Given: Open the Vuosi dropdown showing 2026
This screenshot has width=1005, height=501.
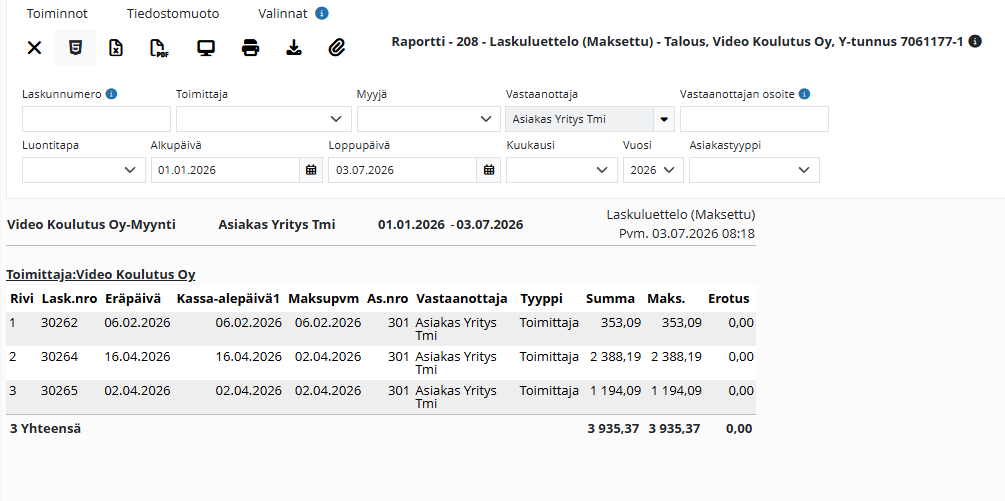Looking at the screenshot, I should tap(653, 170).
